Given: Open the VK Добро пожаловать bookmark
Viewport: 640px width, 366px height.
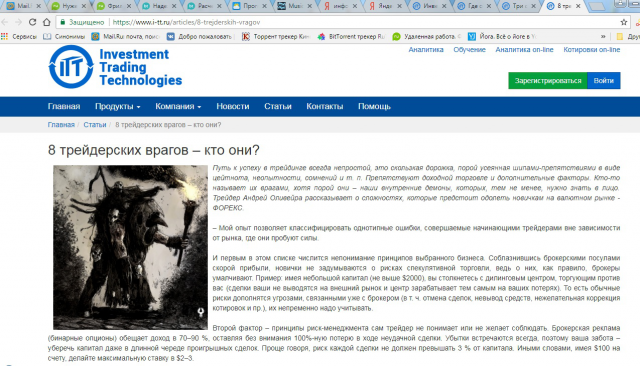Looking at the screenshot, I should (x=199, y=36).
